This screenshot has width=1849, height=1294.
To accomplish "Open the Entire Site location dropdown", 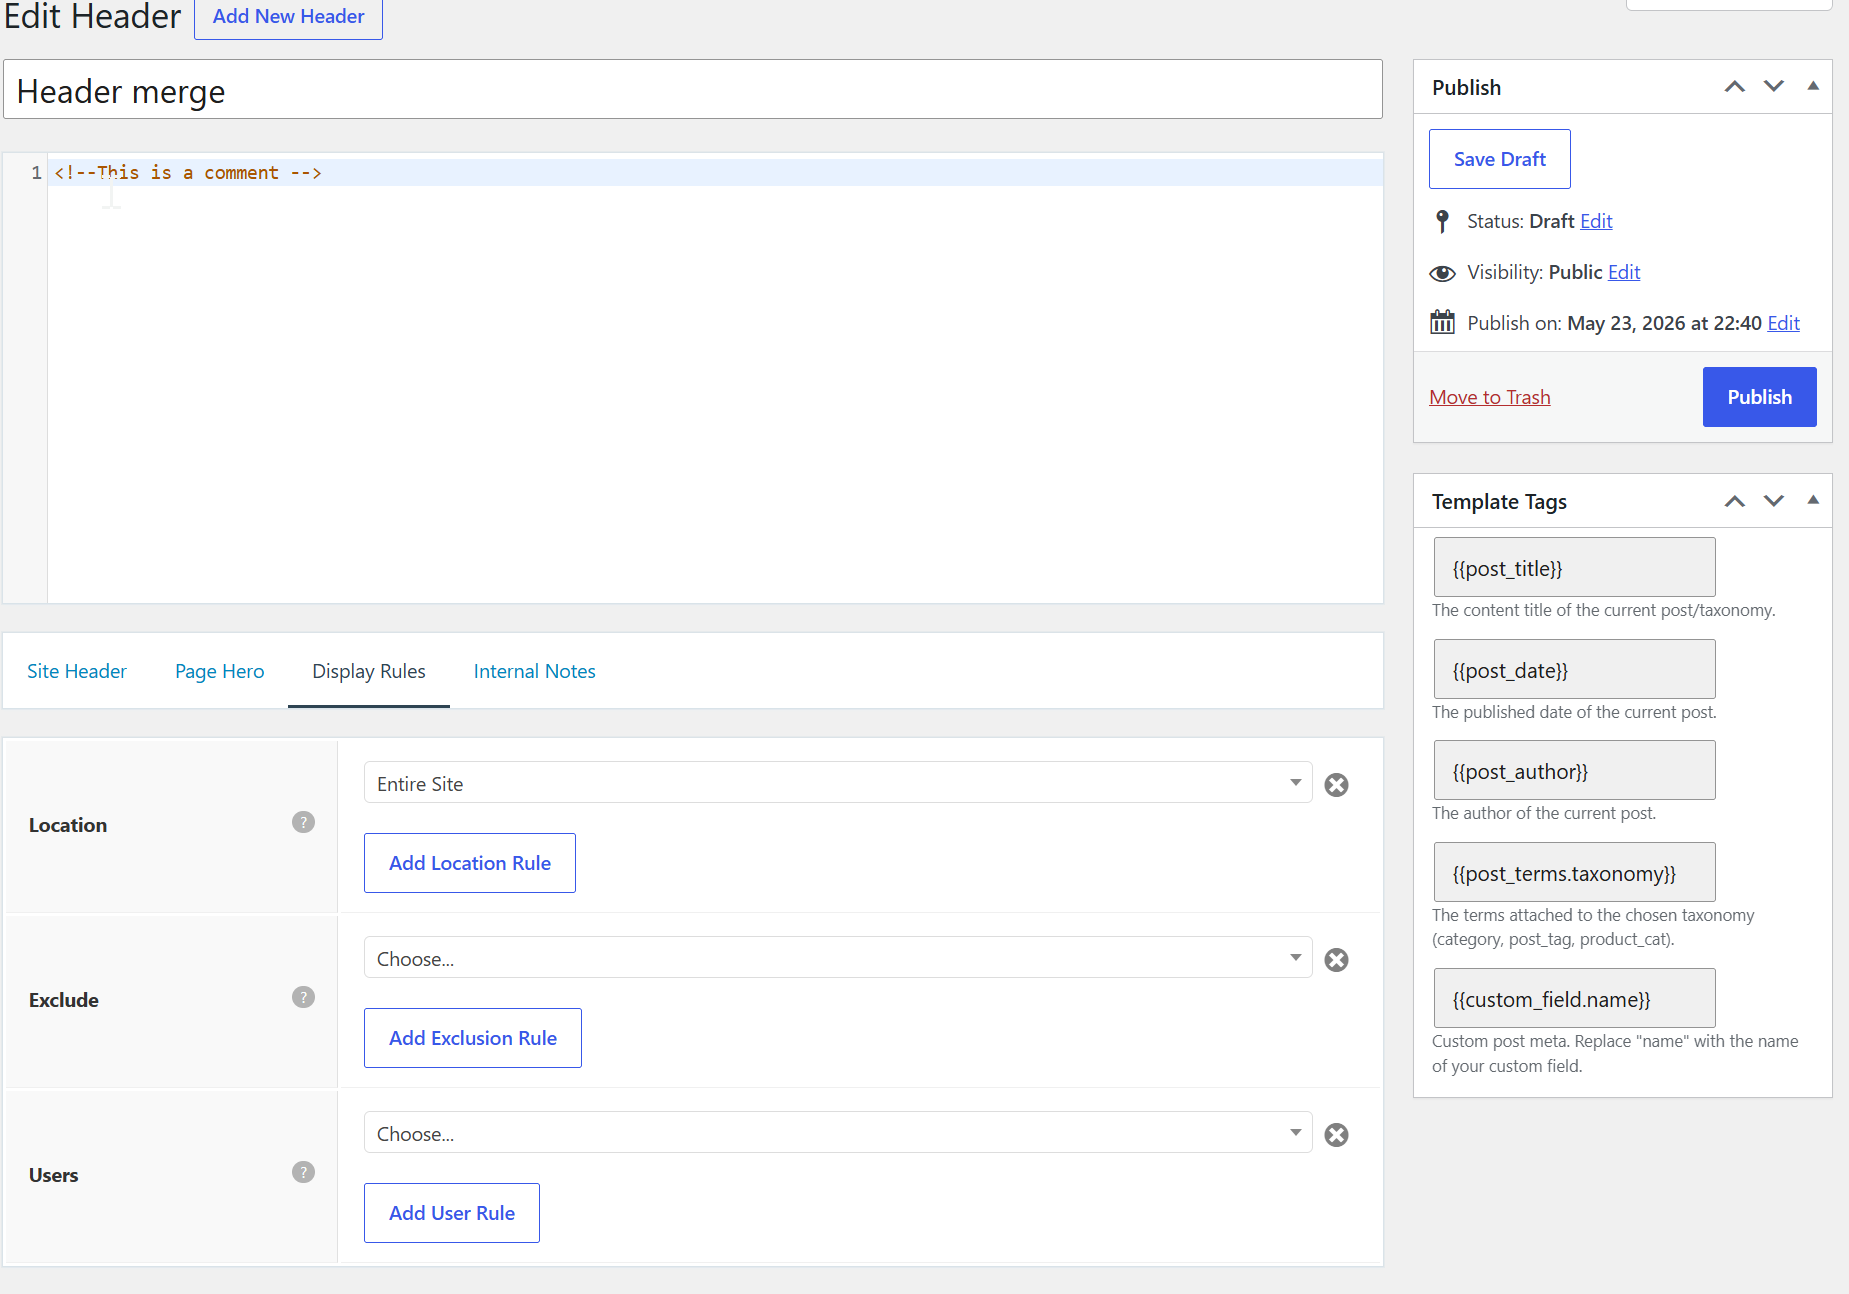I will point(838,783).
